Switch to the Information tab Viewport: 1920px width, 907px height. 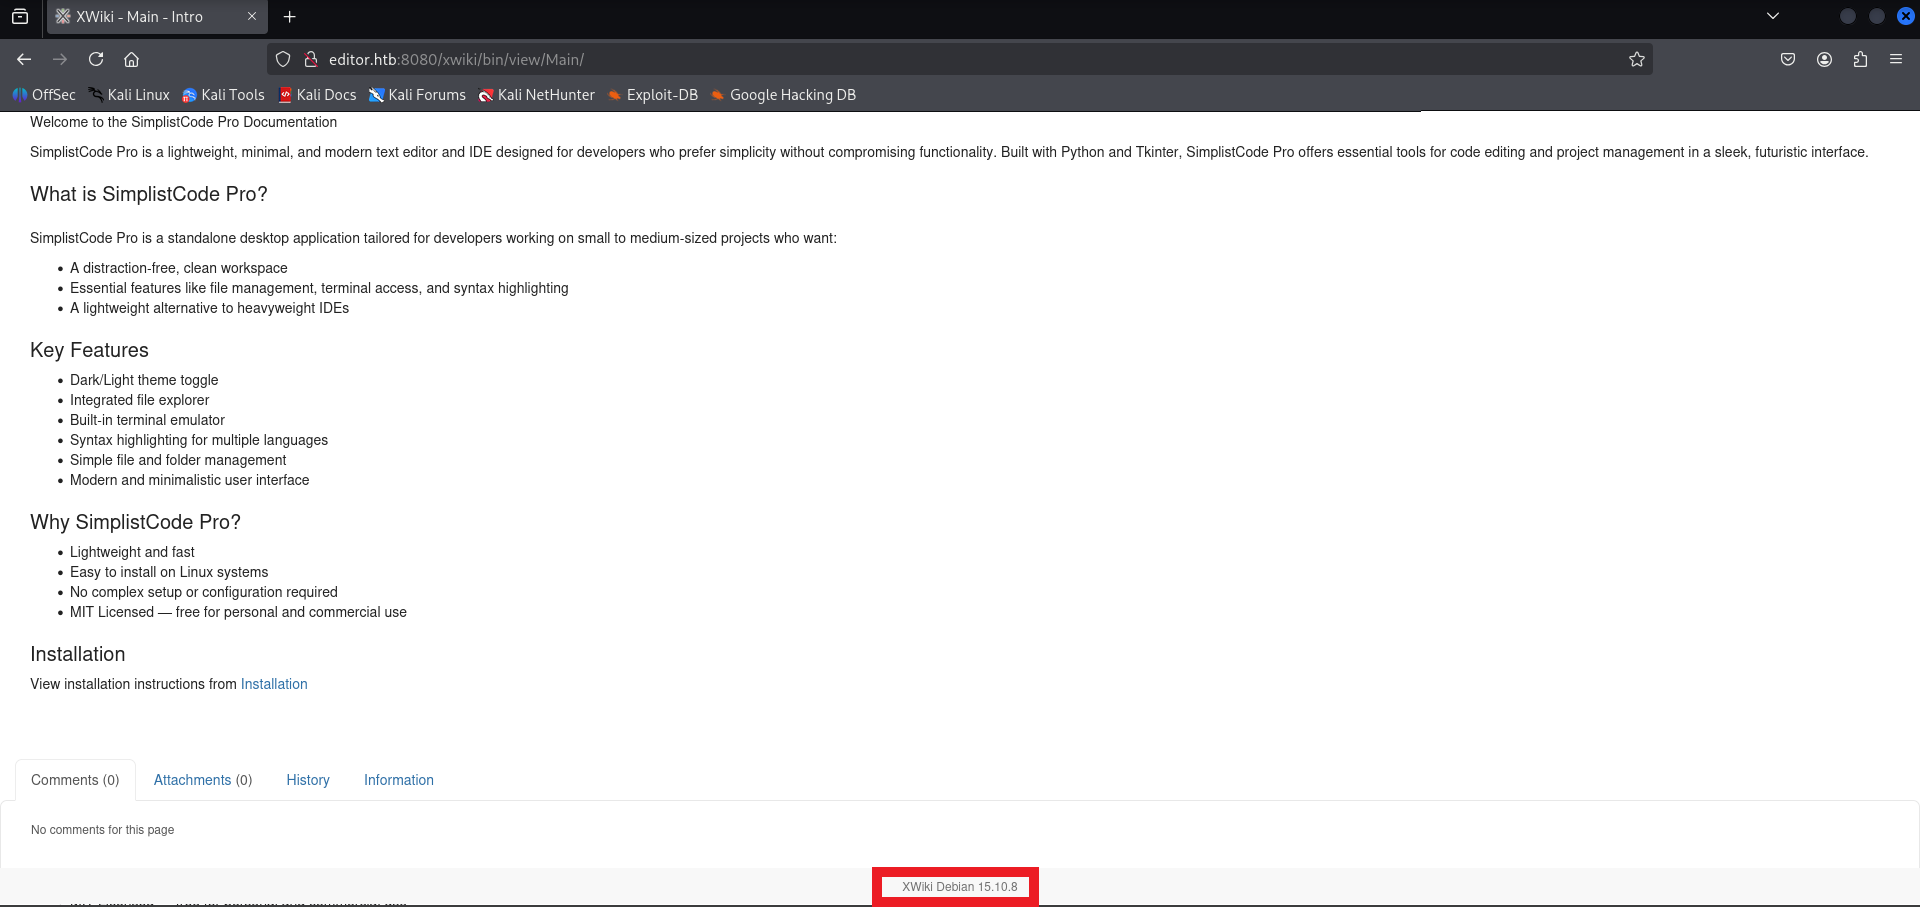(x=399, y=780)
